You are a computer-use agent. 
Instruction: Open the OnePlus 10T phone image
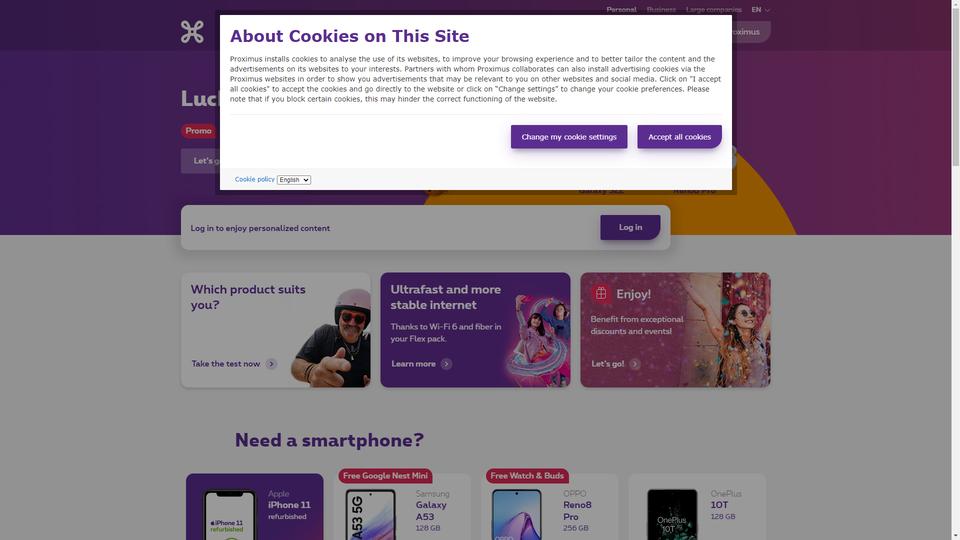[x=672, y=514]
